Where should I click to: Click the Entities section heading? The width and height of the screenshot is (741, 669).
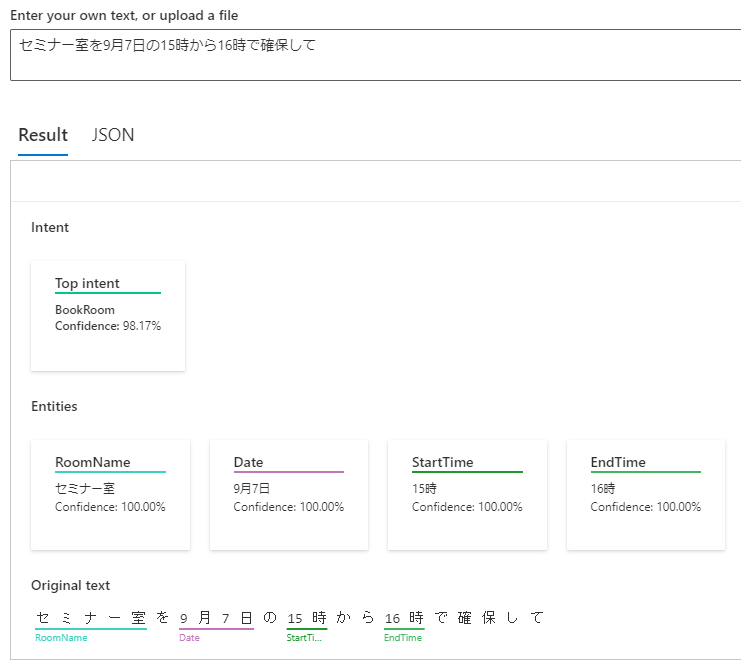pos(54,406)
